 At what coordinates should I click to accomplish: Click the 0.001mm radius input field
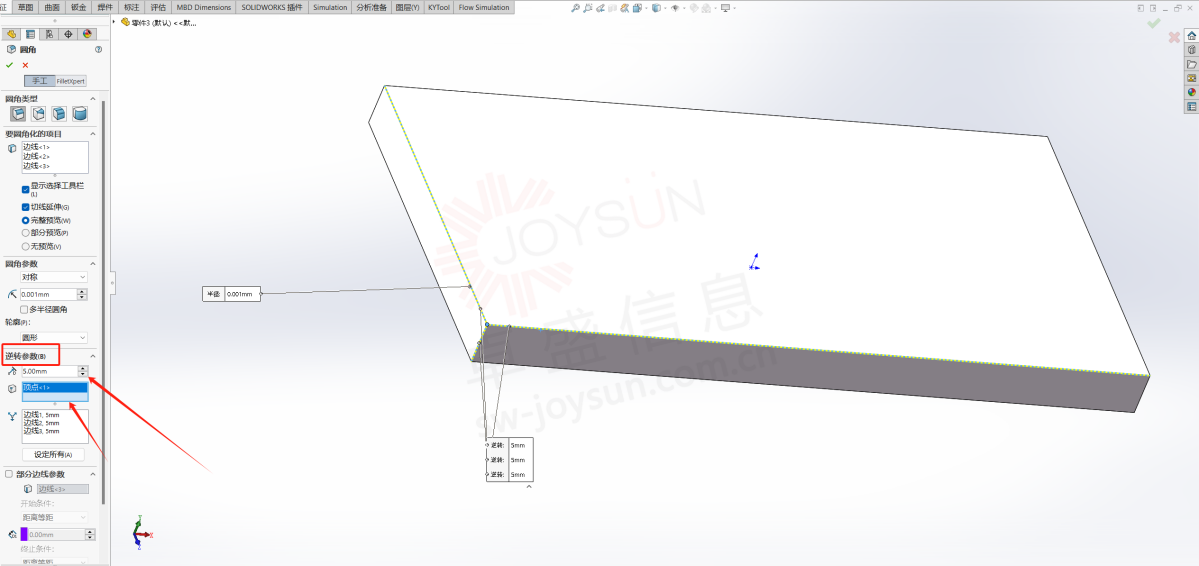(48, 294)
